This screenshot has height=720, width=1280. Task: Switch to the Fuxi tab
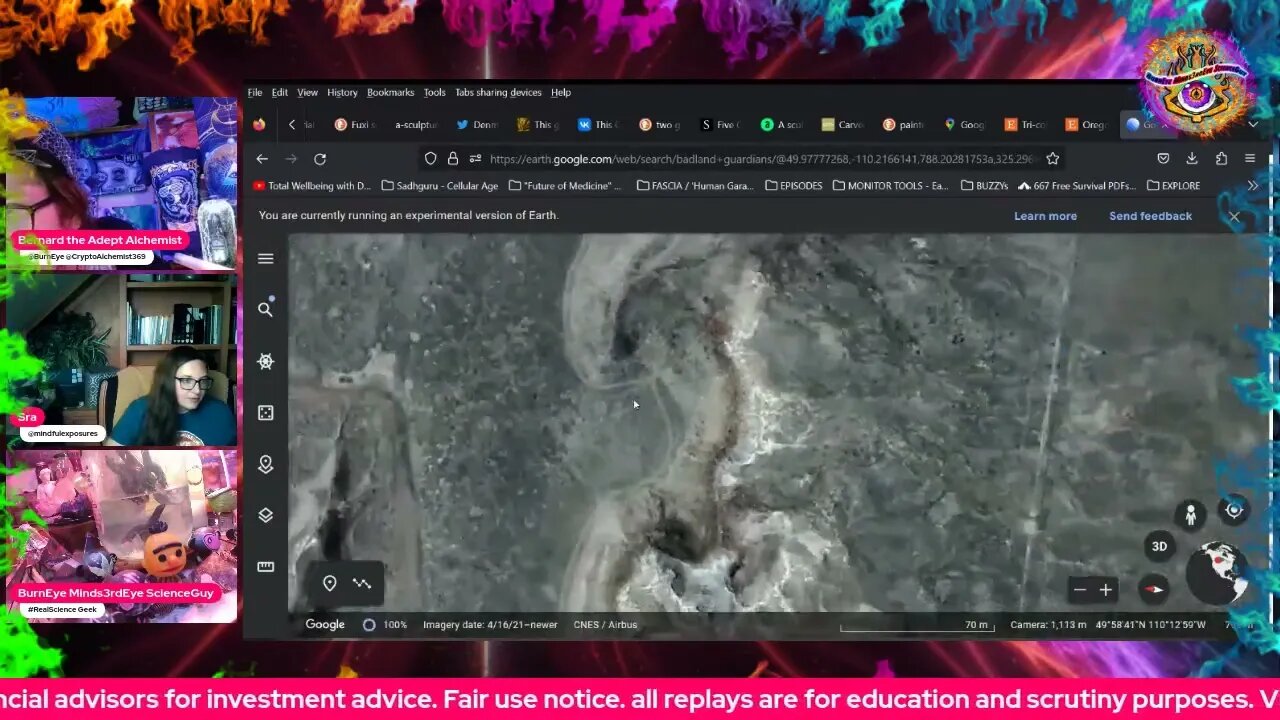(x=357, y=125)
